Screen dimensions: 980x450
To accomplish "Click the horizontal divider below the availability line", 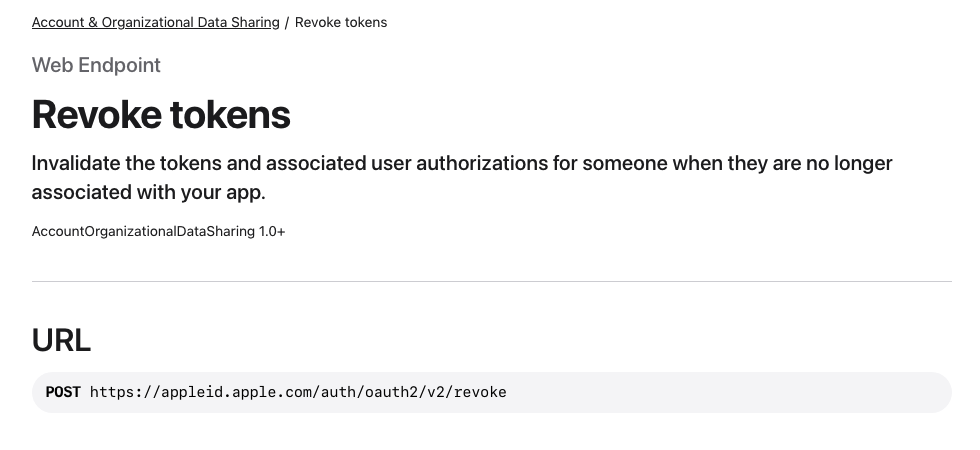I will pyautogui.click(x=492, y=281).
